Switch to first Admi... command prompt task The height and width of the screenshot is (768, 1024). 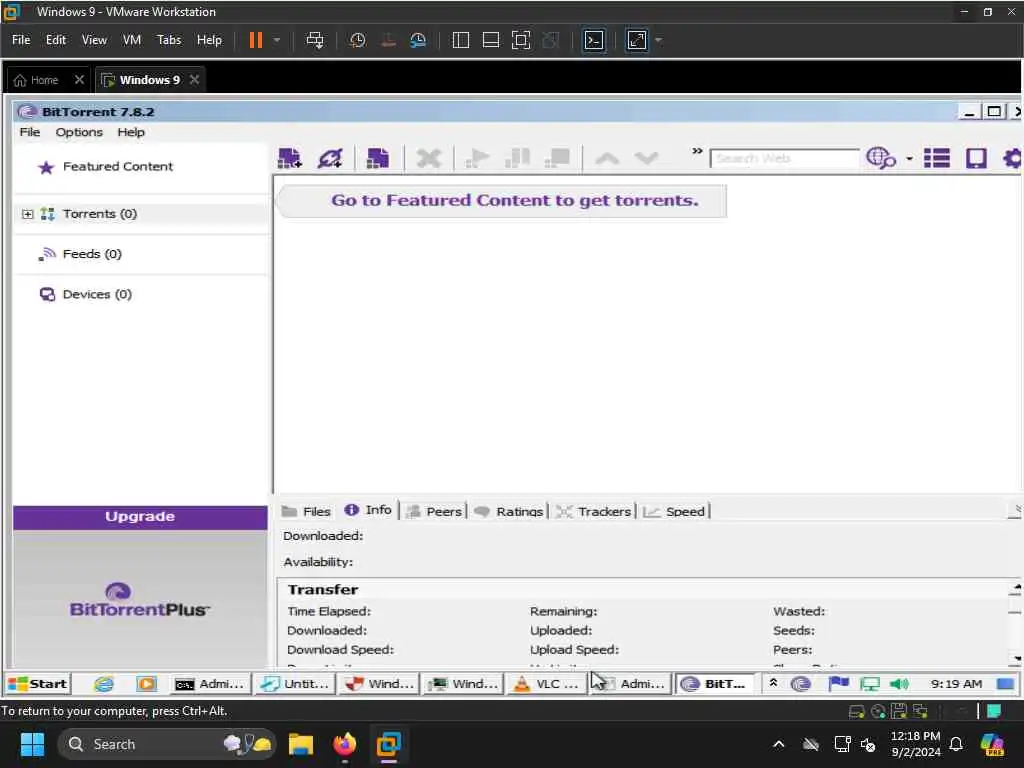pos(210,684)
